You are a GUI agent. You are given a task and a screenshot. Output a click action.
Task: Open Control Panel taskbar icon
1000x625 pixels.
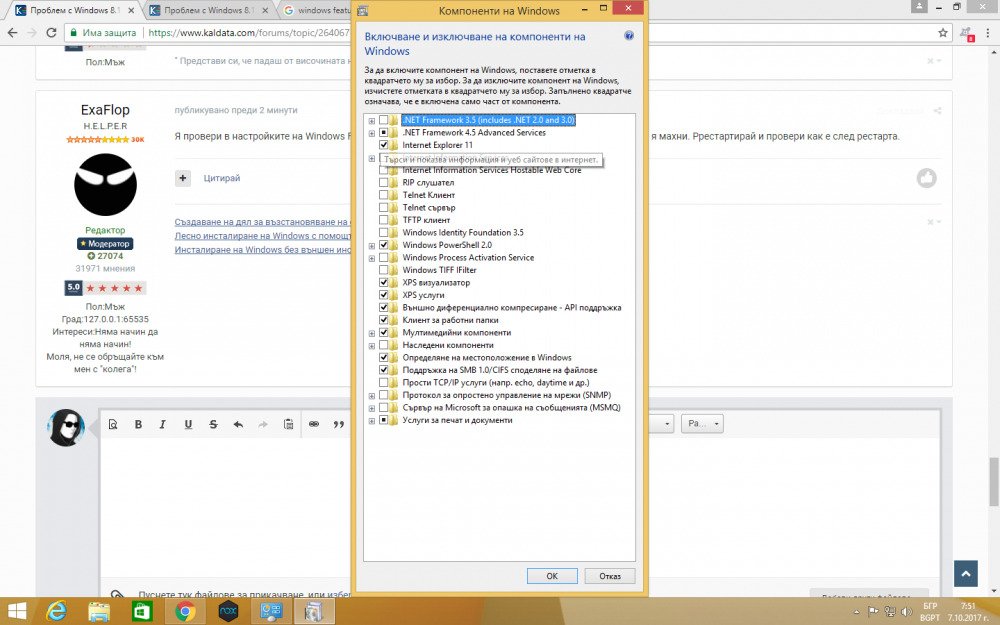tap(271, 612)
